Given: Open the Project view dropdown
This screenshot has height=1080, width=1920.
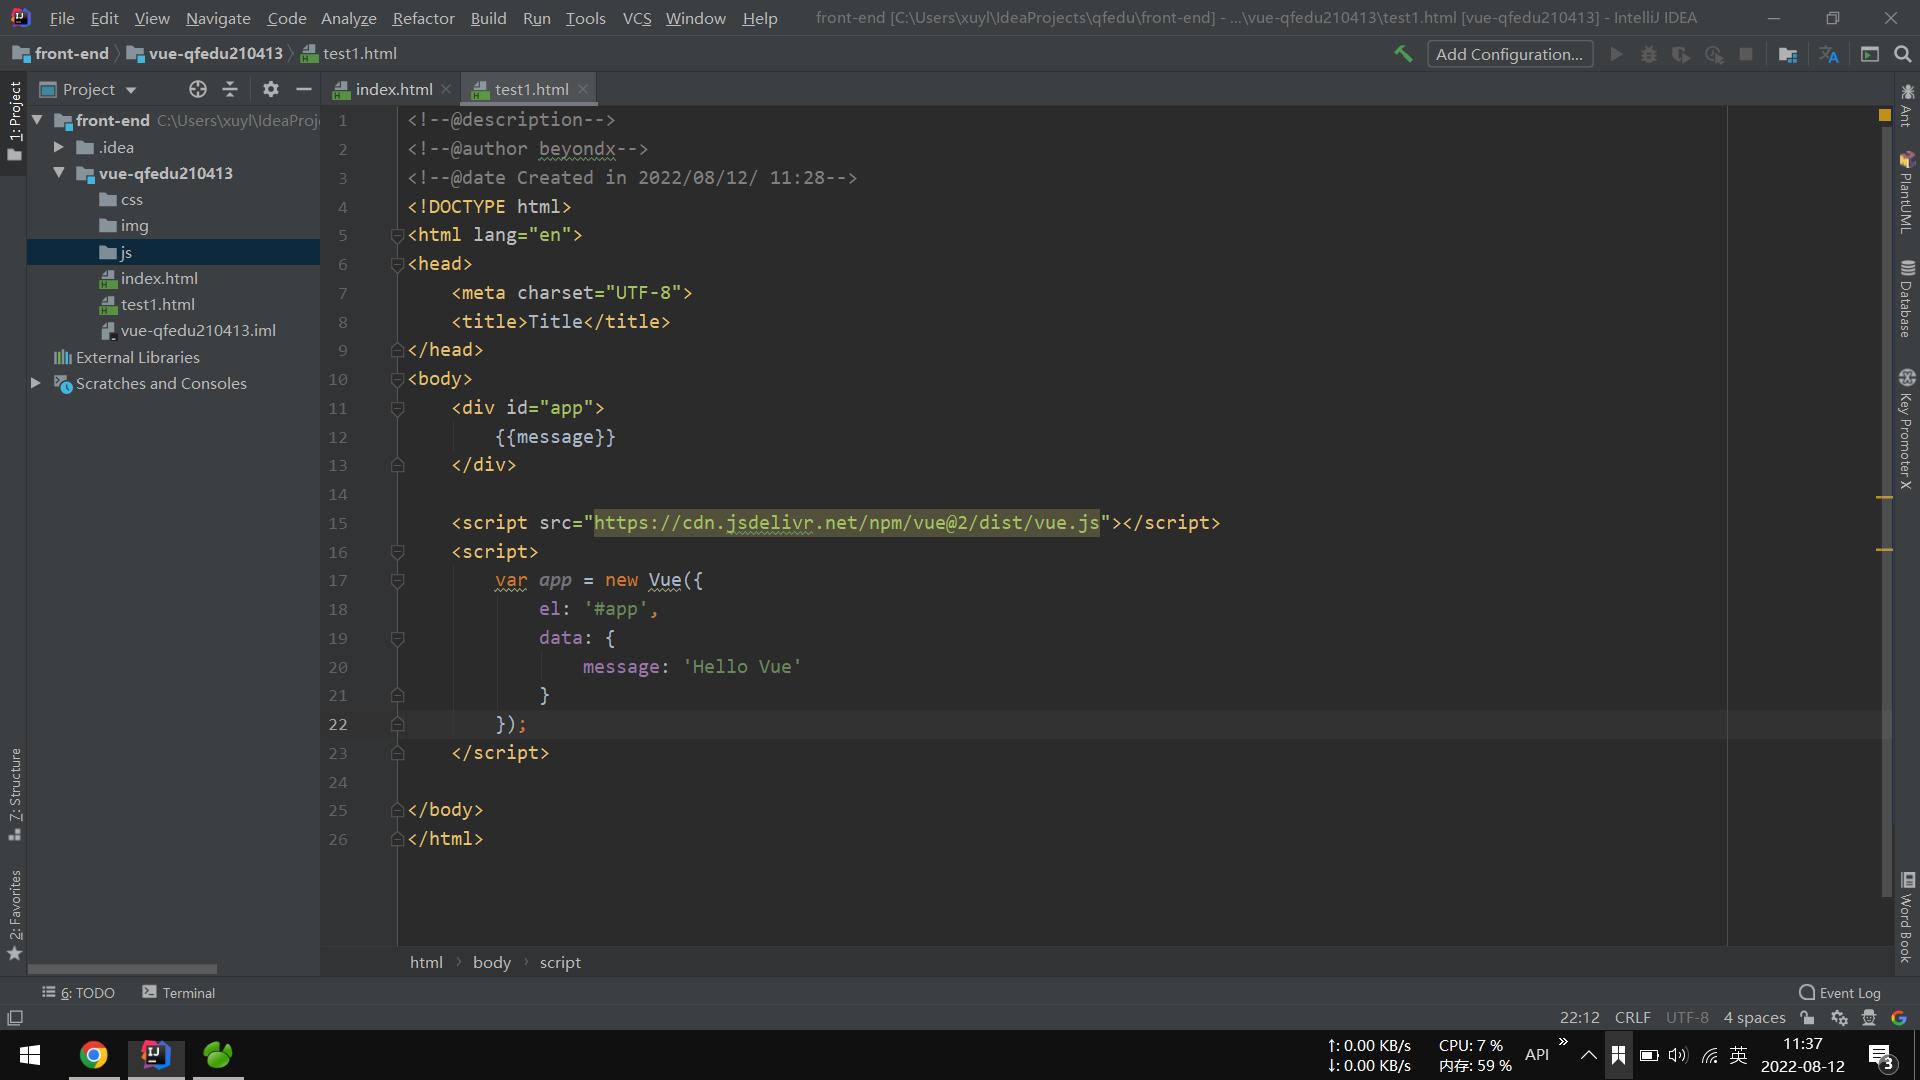Looking at the screenshot, I should [x=88, y=89].
